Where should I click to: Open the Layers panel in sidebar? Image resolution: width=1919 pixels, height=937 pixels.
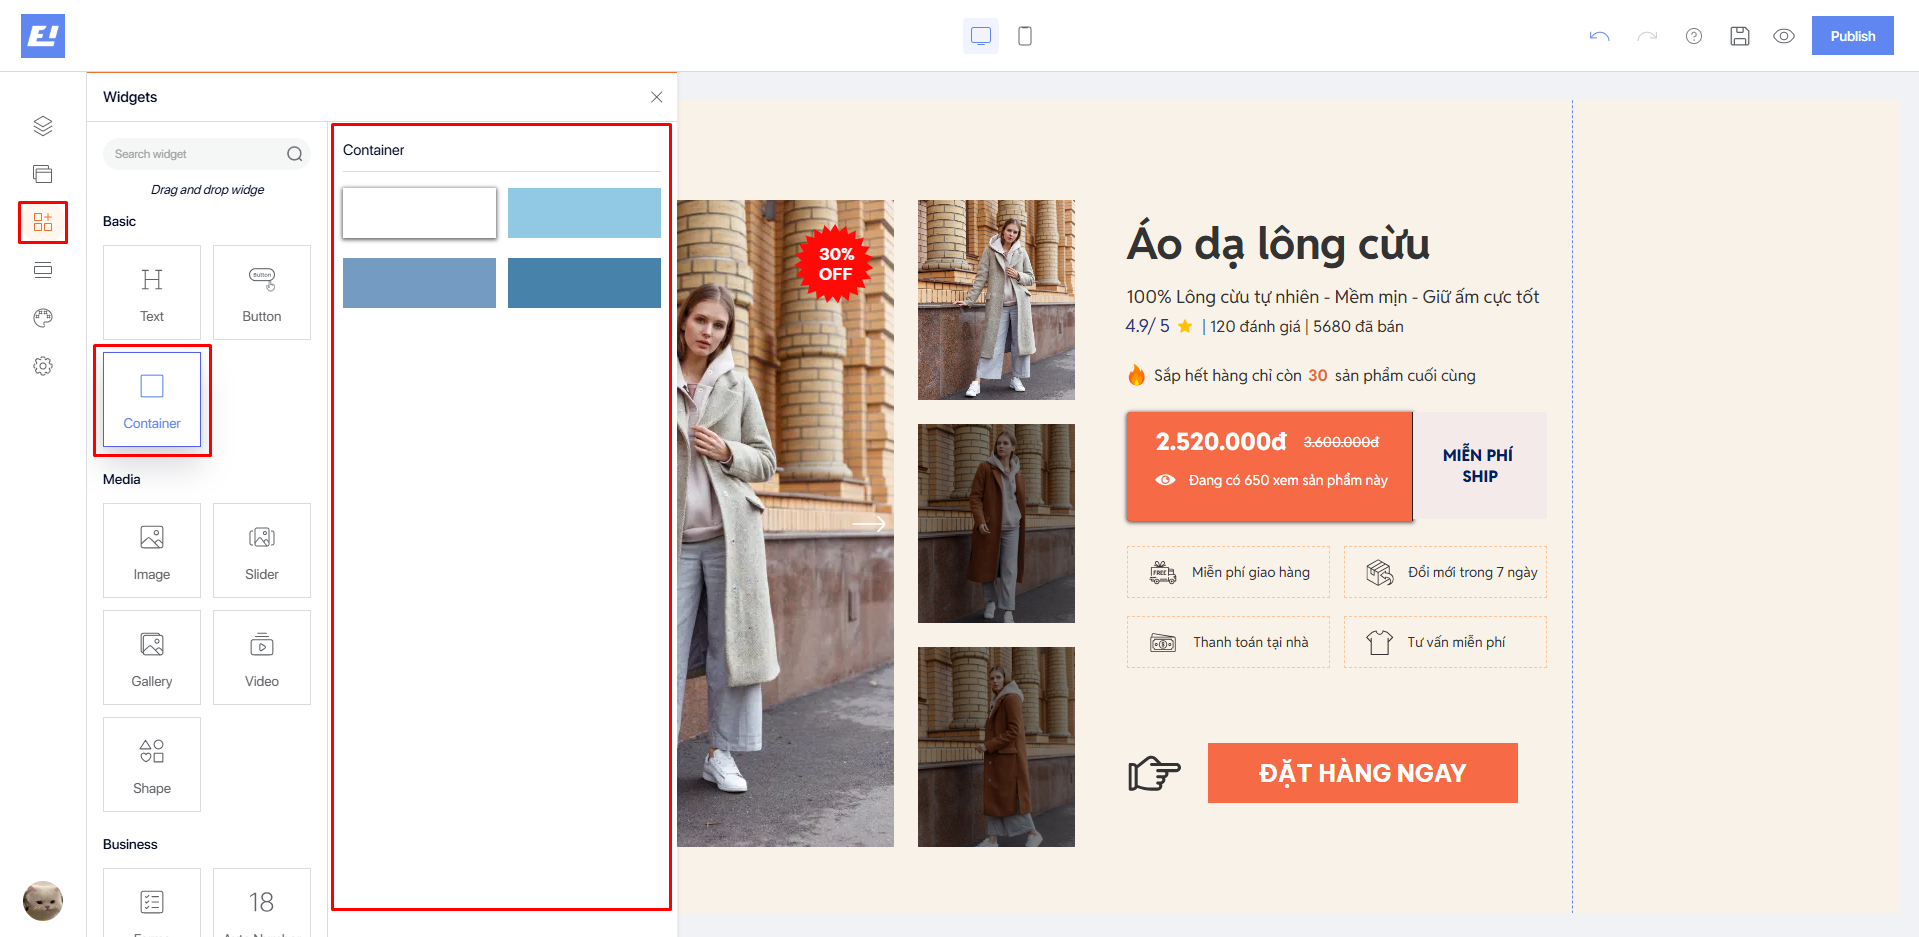click(x=43, y=126)
